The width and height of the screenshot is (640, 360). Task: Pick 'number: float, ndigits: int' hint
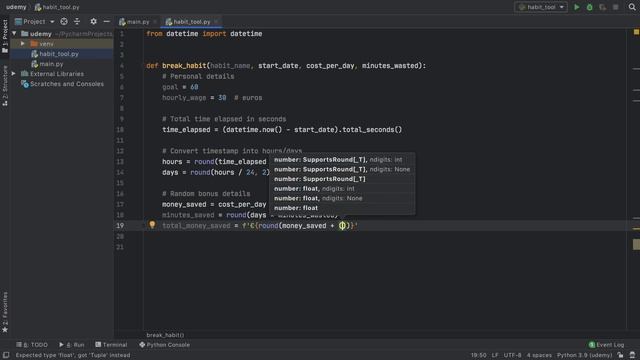pos(314,189)
